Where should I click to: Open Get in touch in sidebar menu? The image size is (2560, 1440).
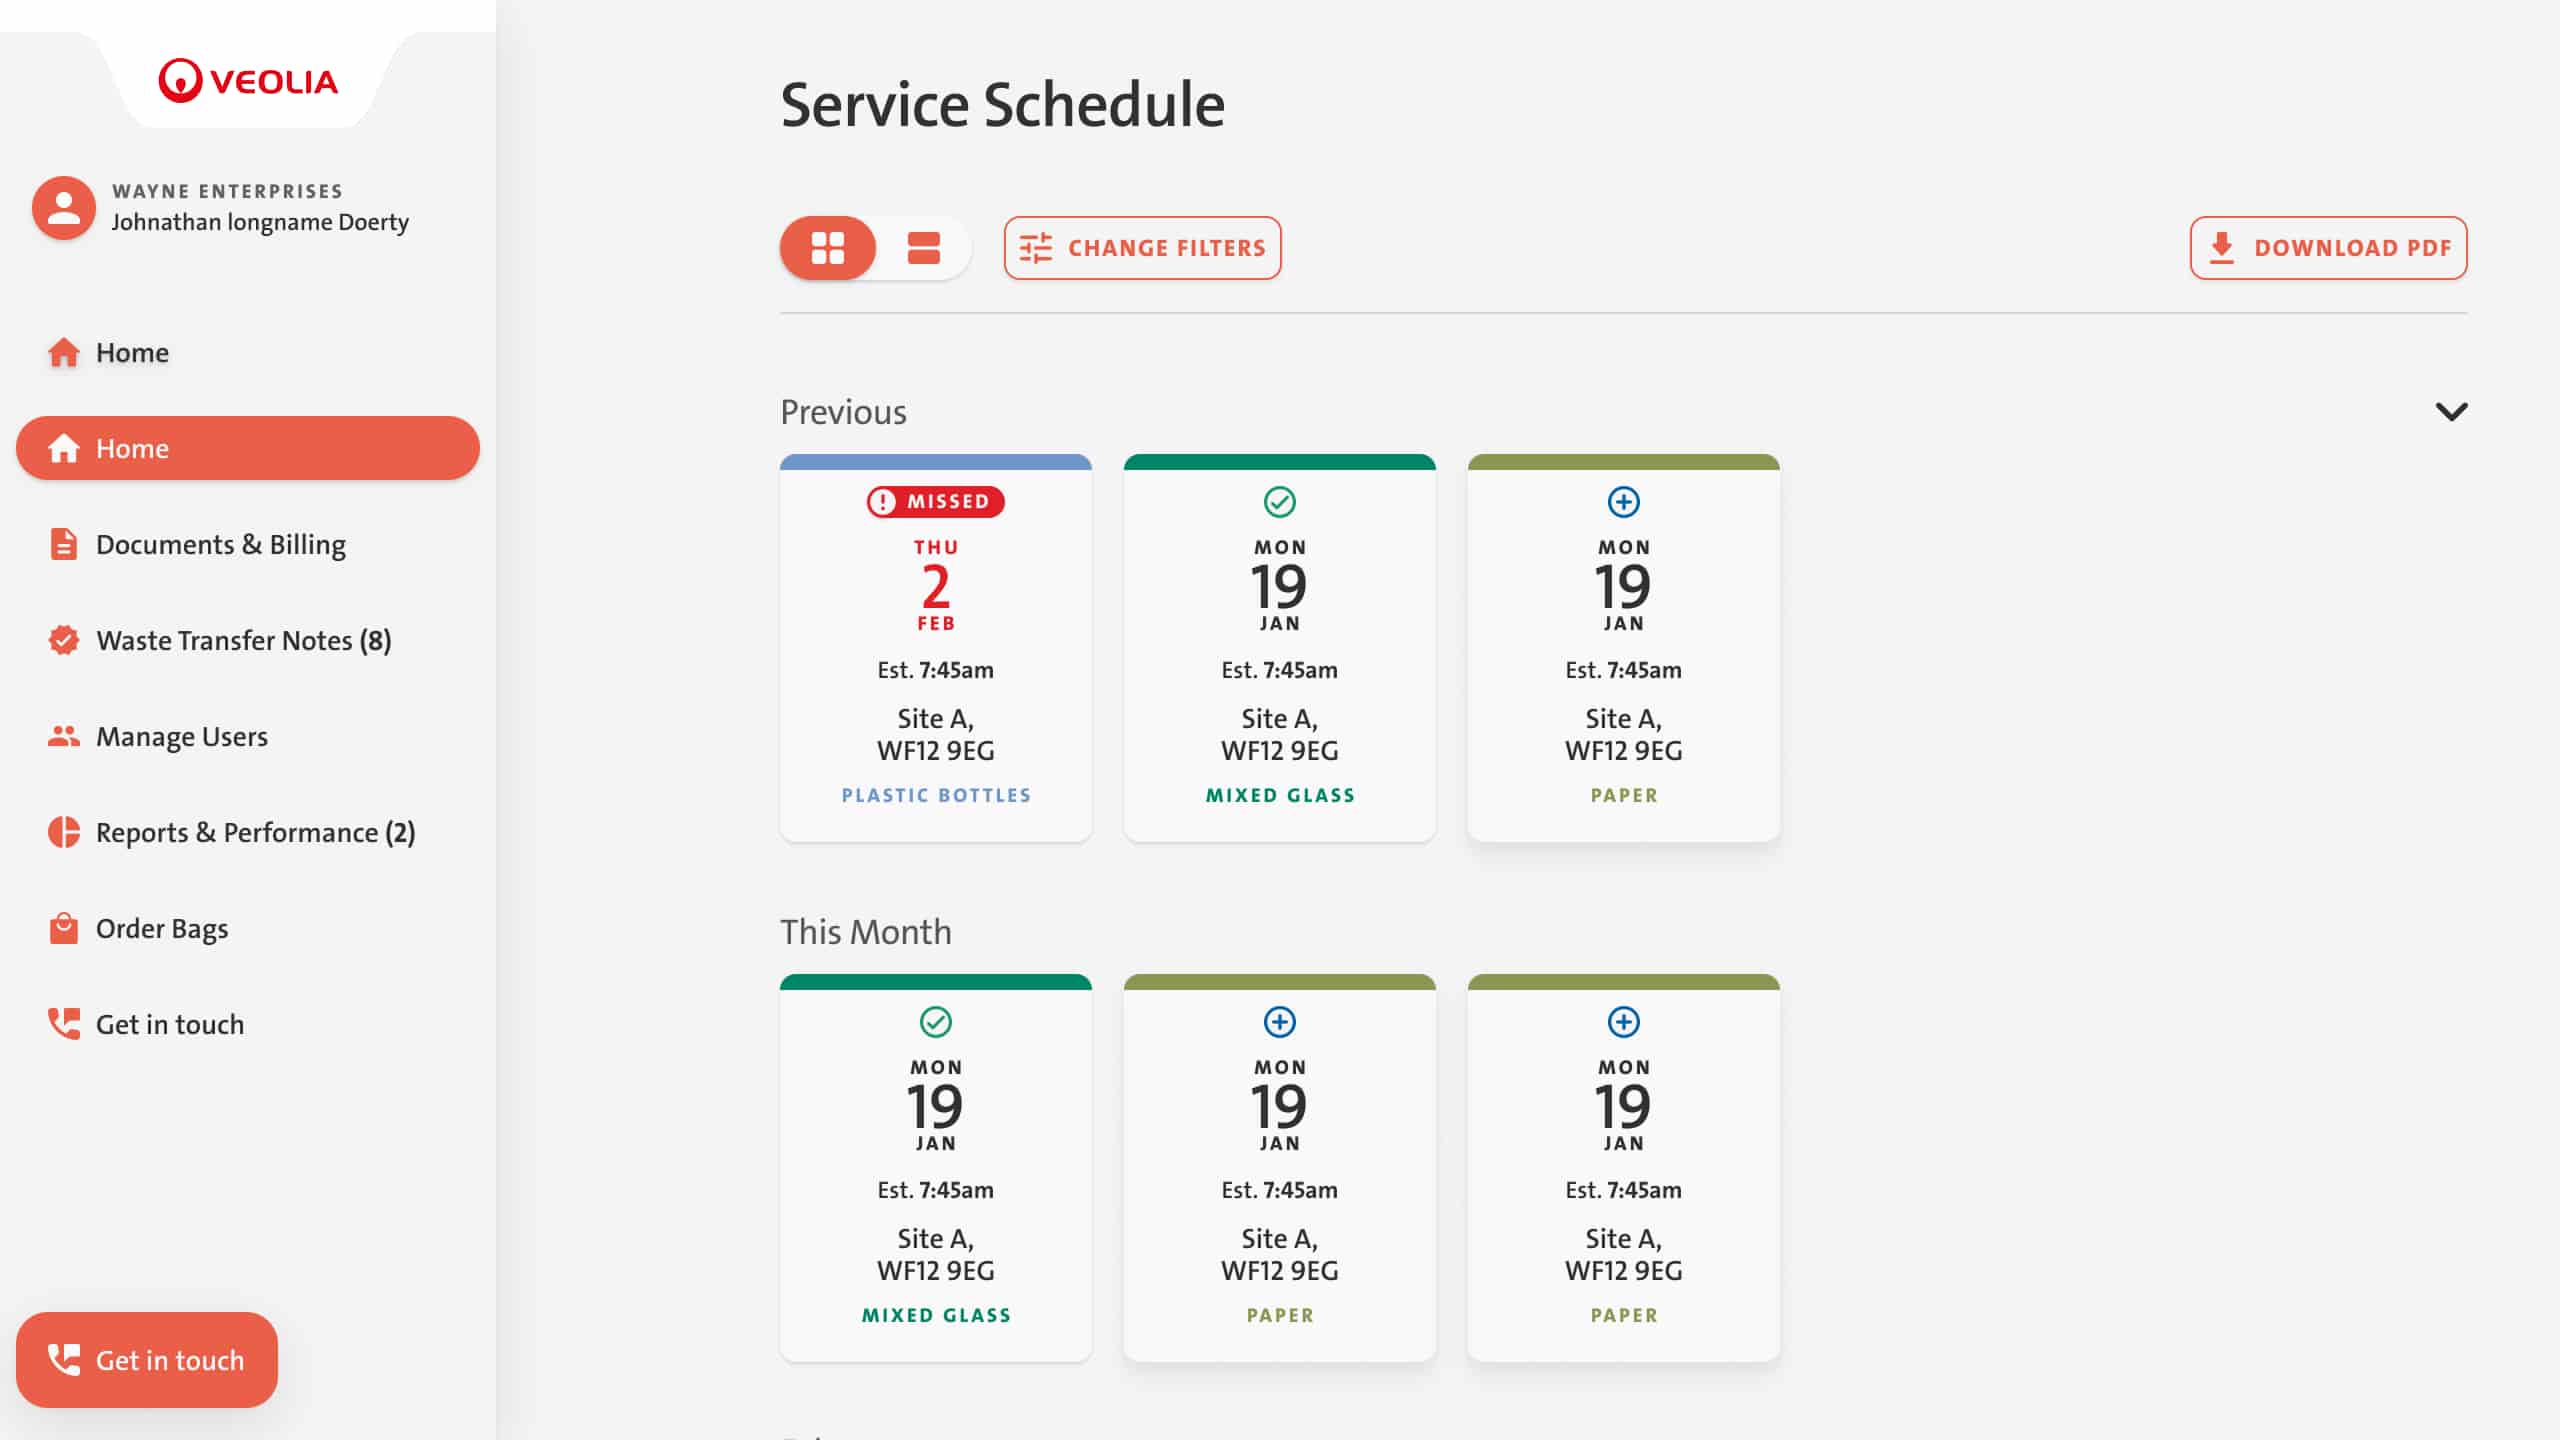point(169,1024)
